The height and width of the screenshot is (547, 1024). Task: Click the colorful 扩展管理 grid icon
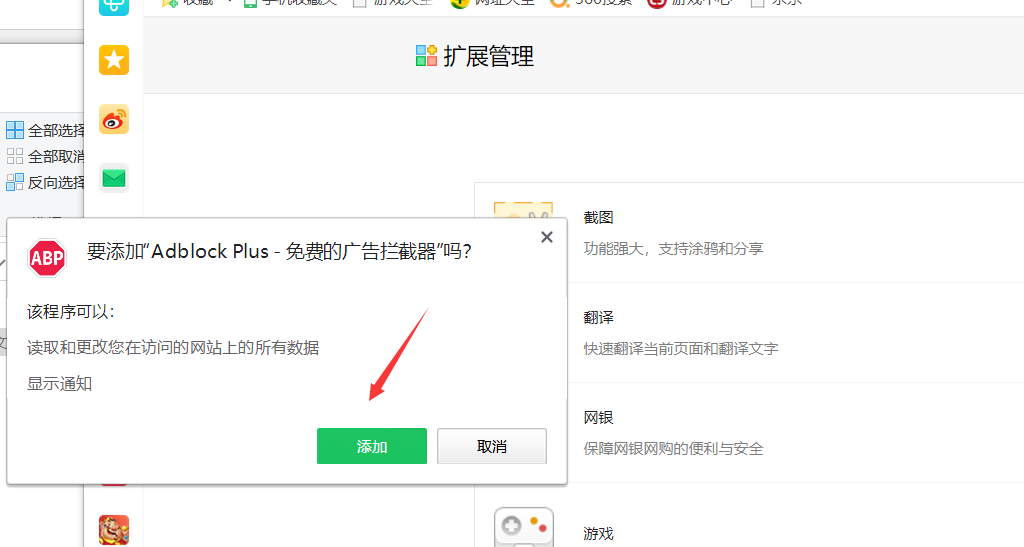tap(426, 56)
